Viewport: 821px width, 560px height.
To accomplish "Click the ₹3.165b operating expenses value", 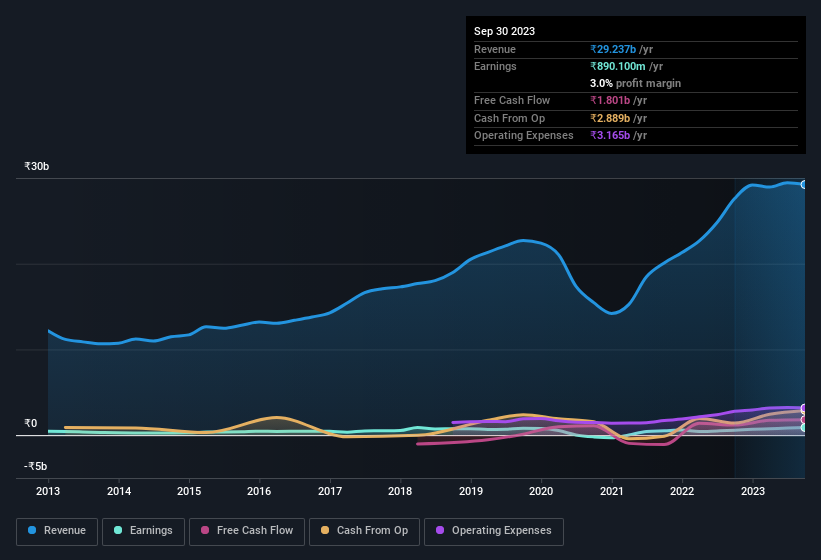I will coord(610,136).
